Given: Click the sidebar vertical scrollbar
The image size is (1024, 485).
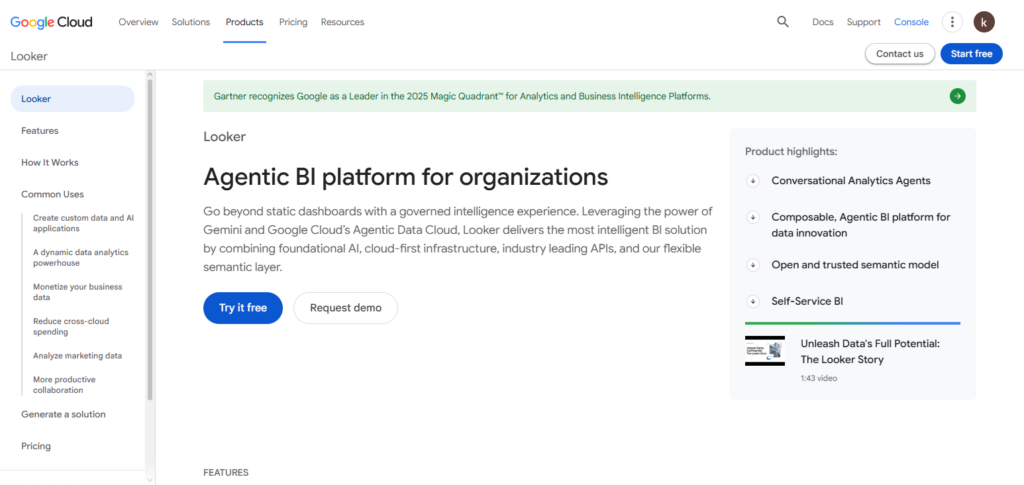Looking at the screenshot, I should click(150, 239).
